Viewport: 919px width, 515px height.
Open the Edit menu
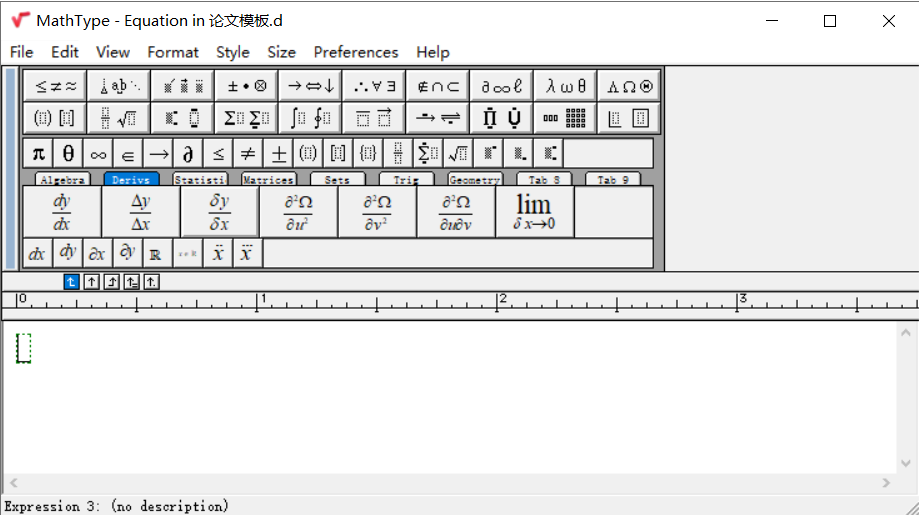64,52
